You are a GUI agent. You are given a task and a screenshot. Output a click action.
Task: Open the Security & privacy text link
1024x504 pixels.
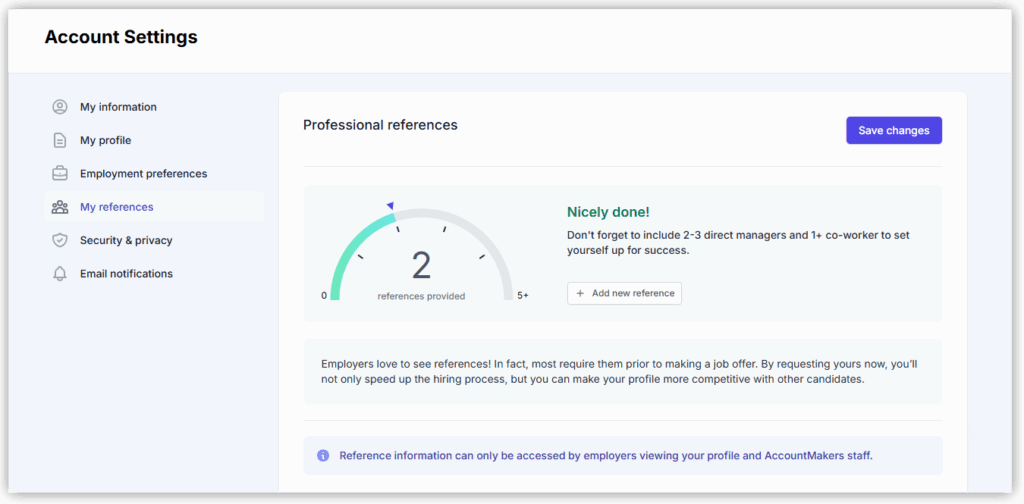point(126,240)
